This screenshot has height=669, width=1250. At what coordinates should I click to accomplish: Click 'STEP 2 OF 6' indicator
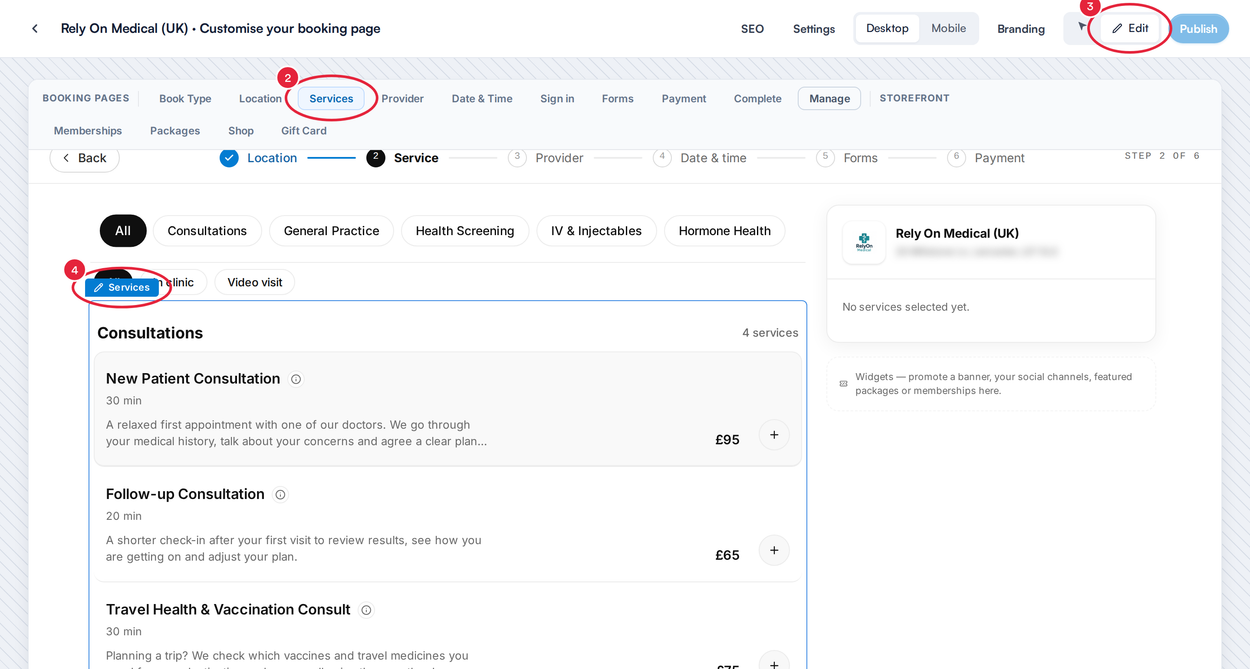1162,156
